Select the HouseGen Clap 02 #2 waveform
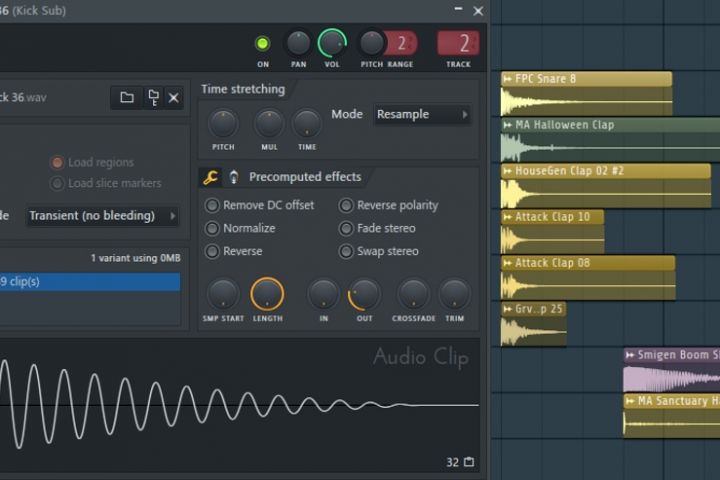Image resolution: width=720 pixels, height=480 pixels. click(x=606, y=193)
